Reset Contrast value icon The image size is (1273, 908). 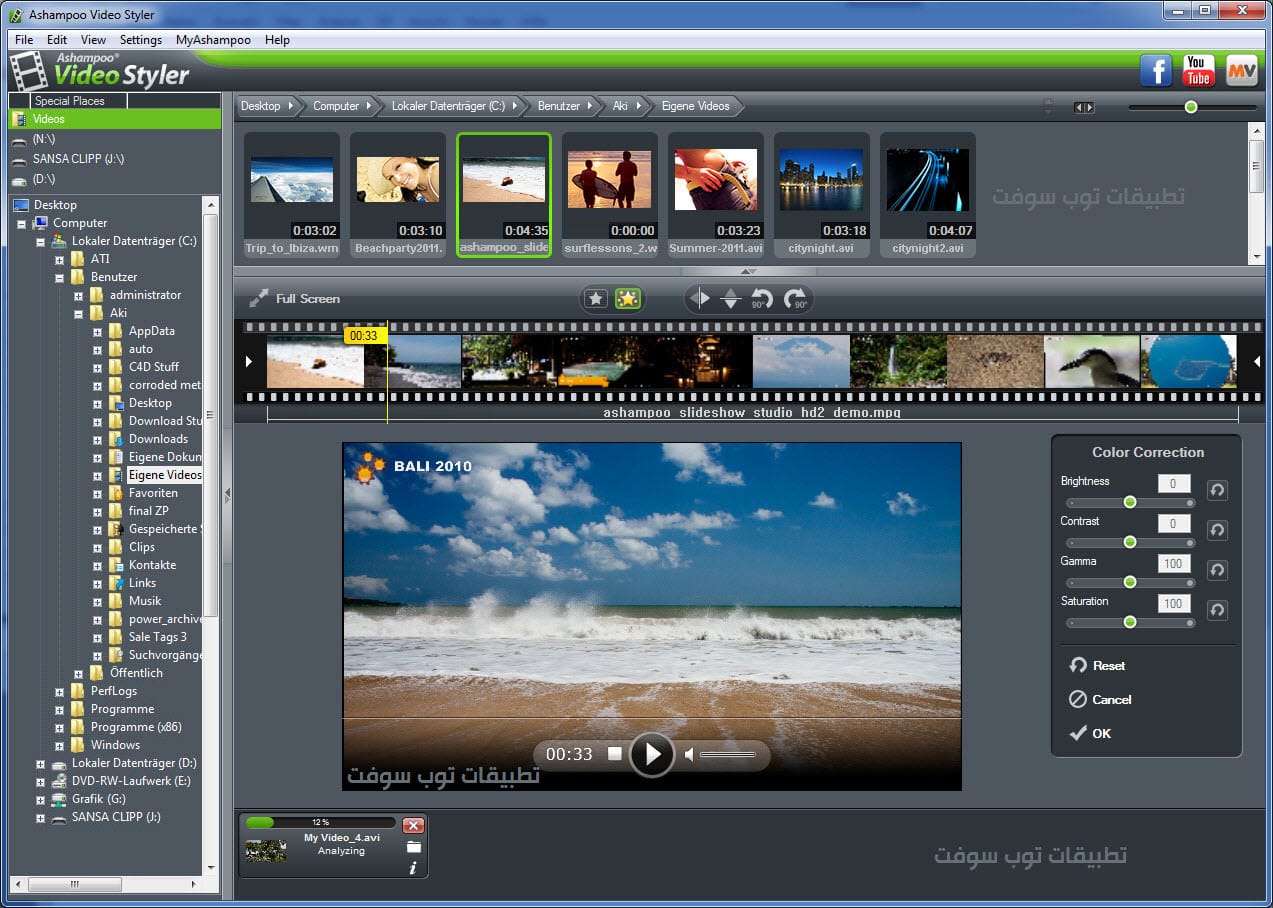[x=1217, y=530]
